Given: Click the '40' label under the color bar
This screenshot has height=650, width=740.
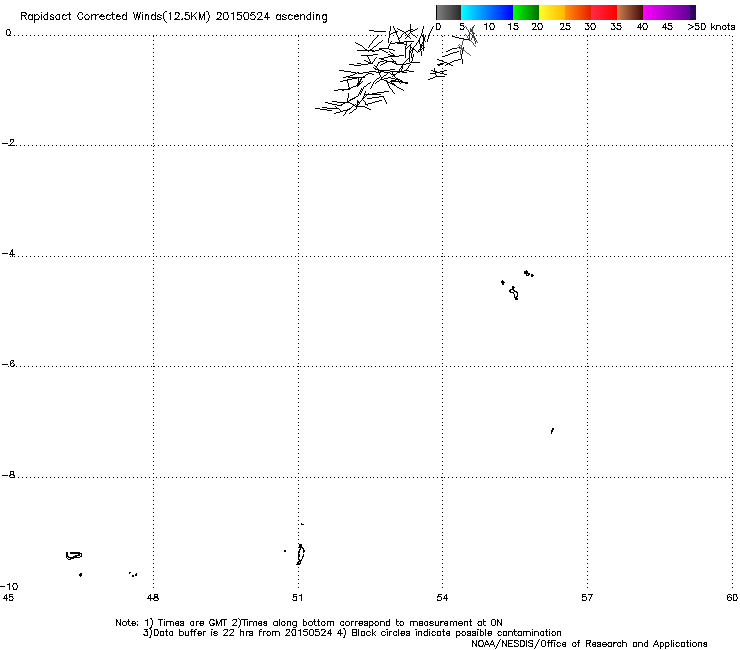Looking at the screenshot, I should (x=642, y=27).
